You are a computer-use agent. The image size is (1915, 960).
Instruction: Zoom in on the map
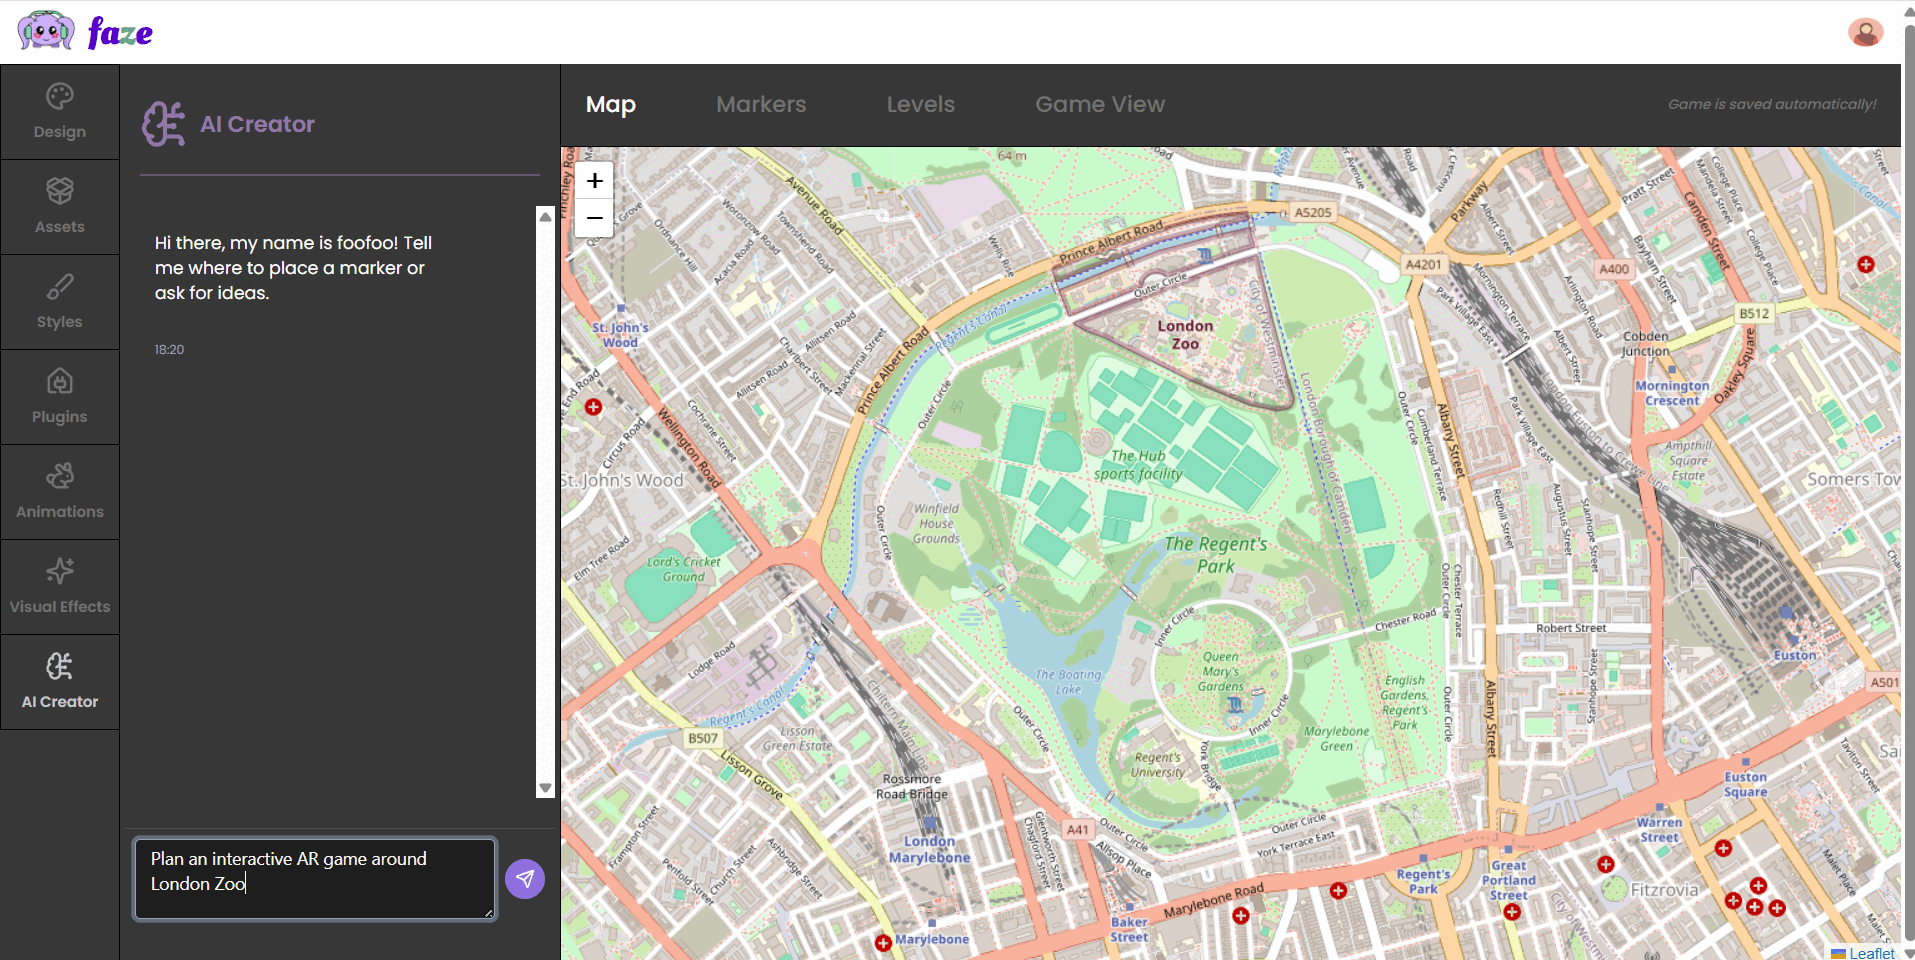(593, 181)
